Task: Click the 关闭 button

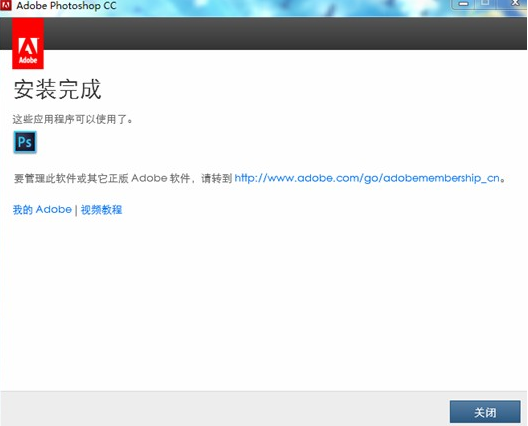Action: (x=485, y=412)
